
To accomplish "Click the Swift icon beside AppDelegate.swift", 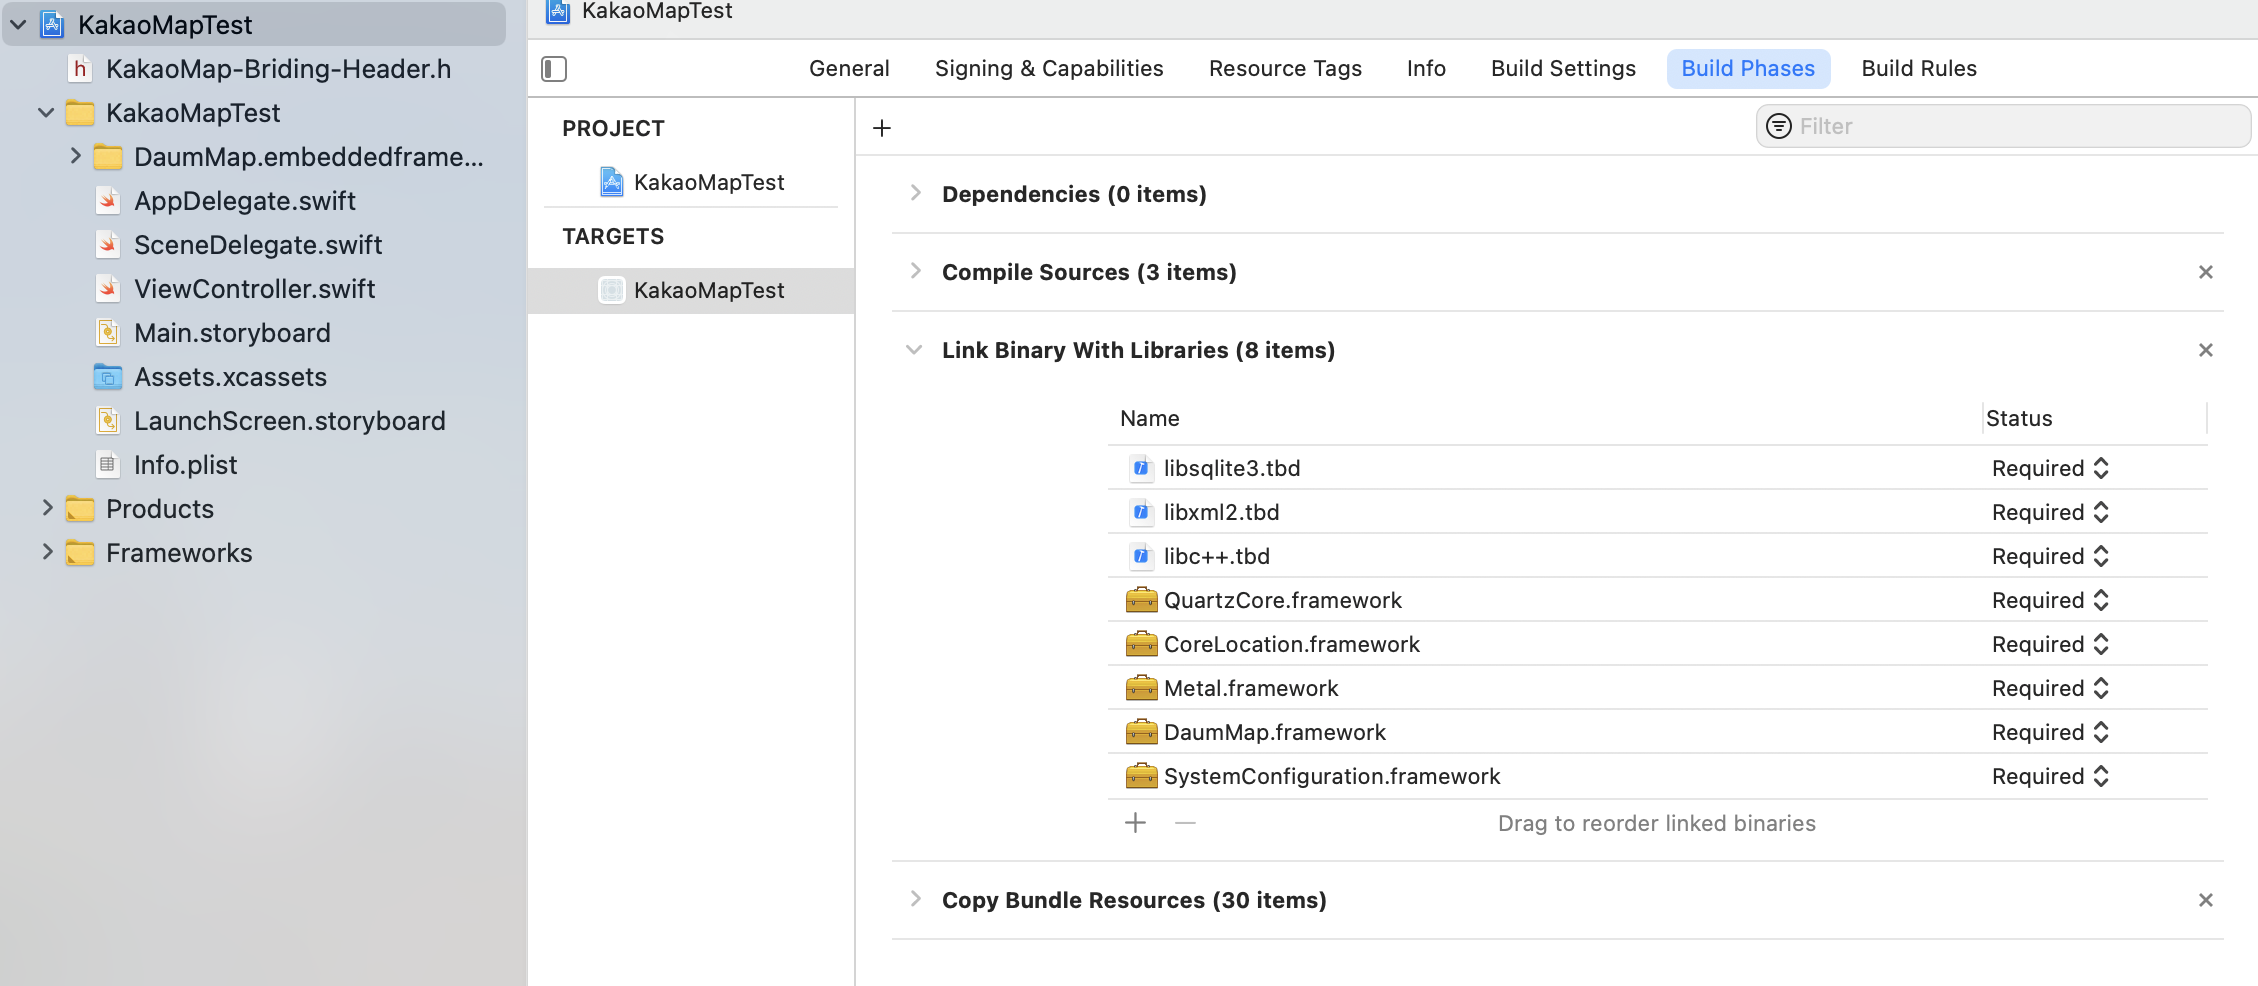I will tap(108, 201).
